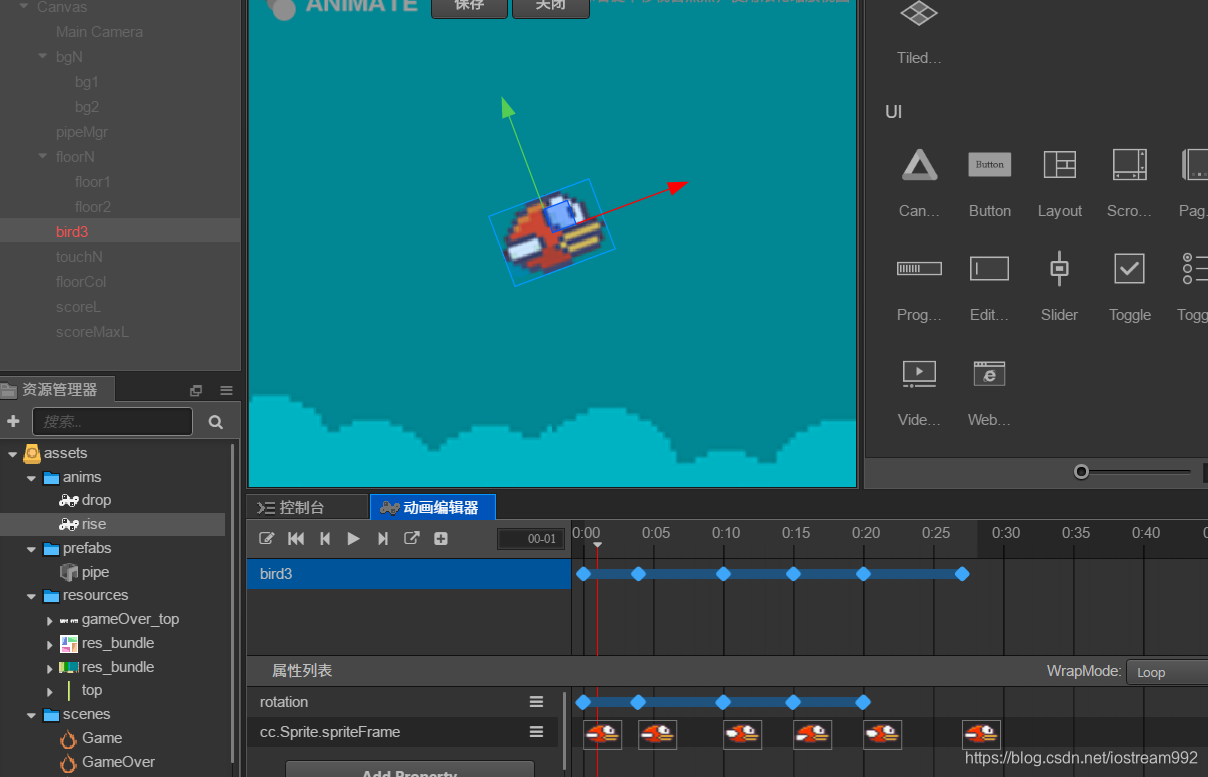Select the floorCol node
This screenshot has height=777, width=1208.
[81, 282]
